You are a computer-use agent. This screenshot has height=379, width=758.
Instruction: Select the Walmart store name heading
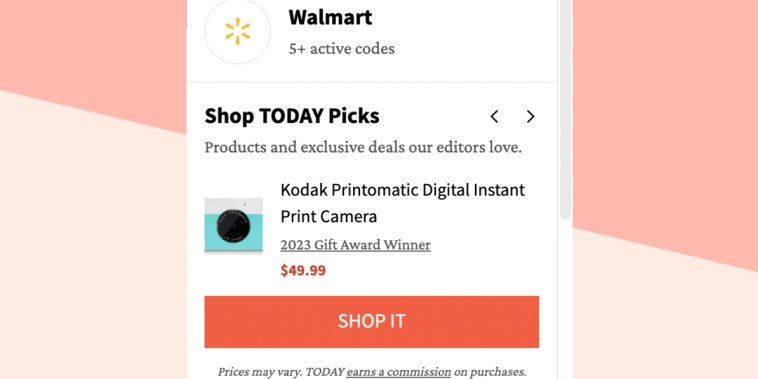[x=330, y=17]
